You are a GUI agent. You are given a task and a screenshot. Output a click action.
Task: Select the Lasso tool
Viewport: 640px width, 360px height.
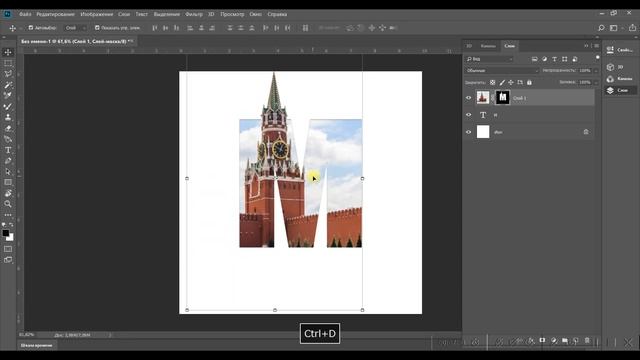pos(8,74)
